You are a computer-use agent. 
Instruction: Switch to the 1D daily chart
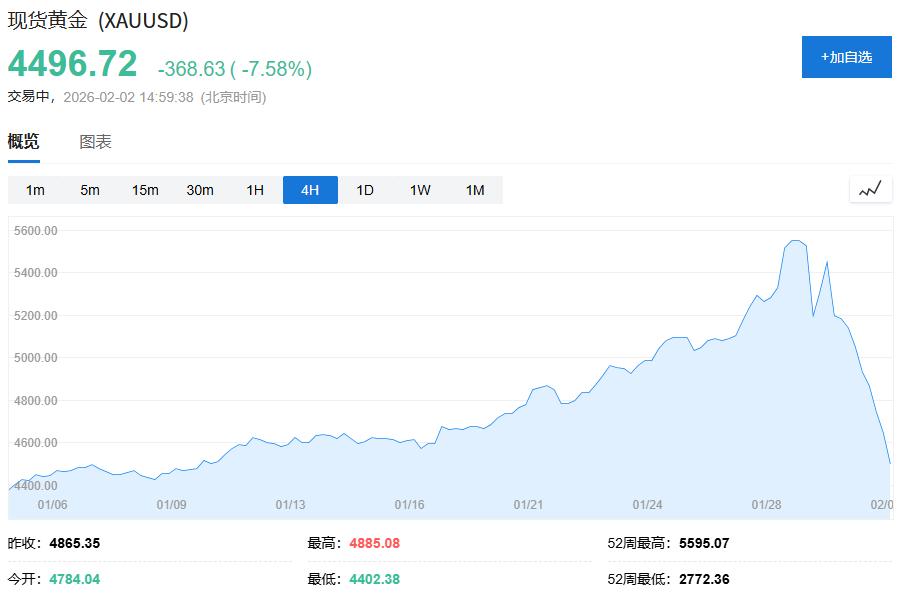(365, 190)
